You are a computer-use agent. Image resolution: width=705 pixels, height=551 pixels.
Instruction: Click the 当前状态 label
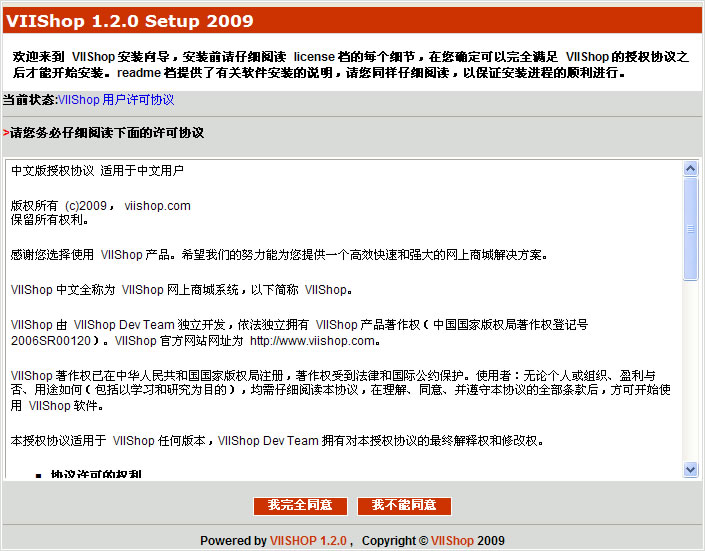pyautogui.click(x=29, y=99)
